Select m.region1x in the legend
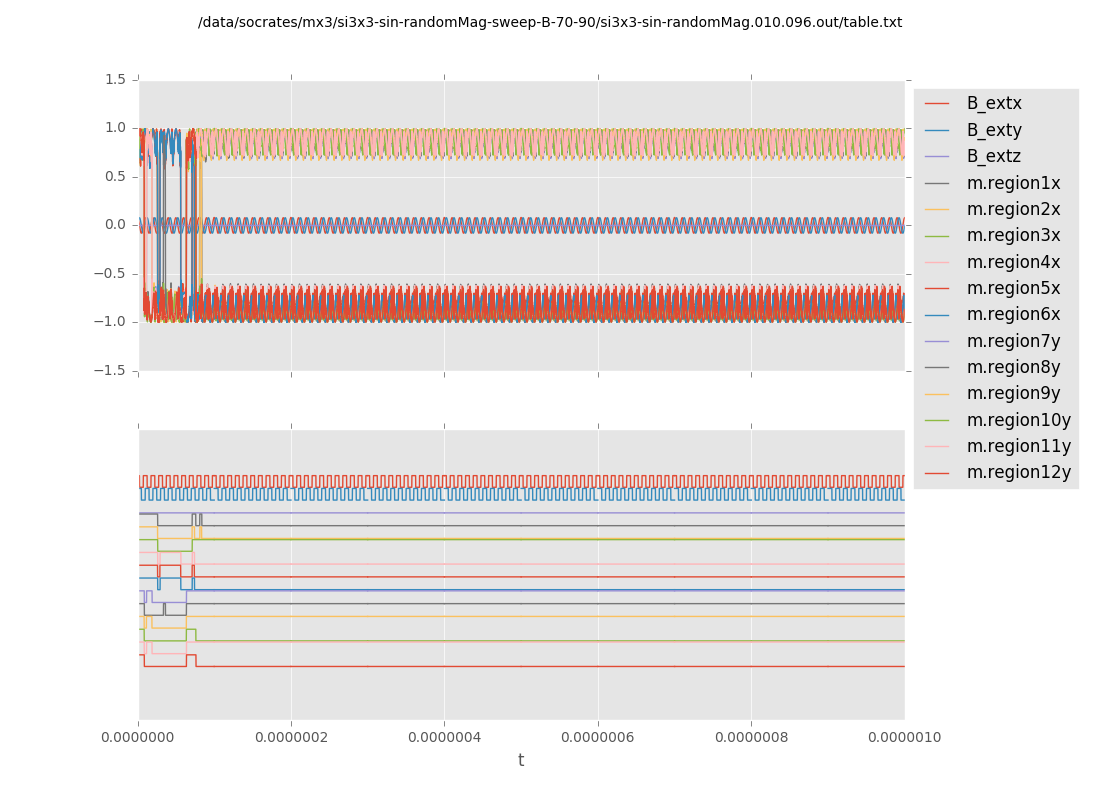This screenshot has height=800, width=1100. 1013,183
